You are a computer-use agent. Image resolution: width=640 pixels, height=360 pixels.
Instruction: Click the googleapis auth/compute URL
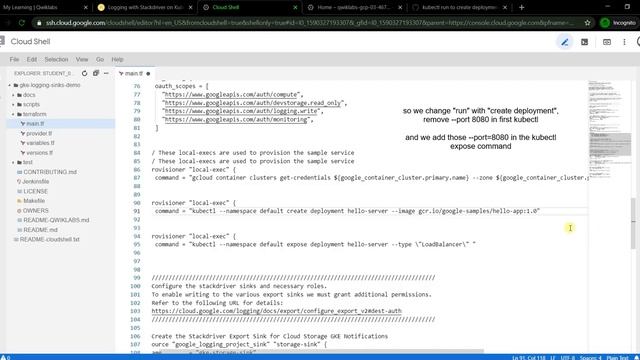point(231,95)
